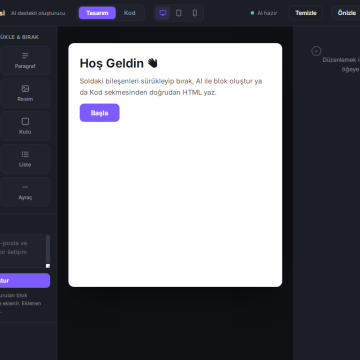Click the checkmark circle icon in properties panel
This screenshot has width=360, height=360.
tap(316, 51)
